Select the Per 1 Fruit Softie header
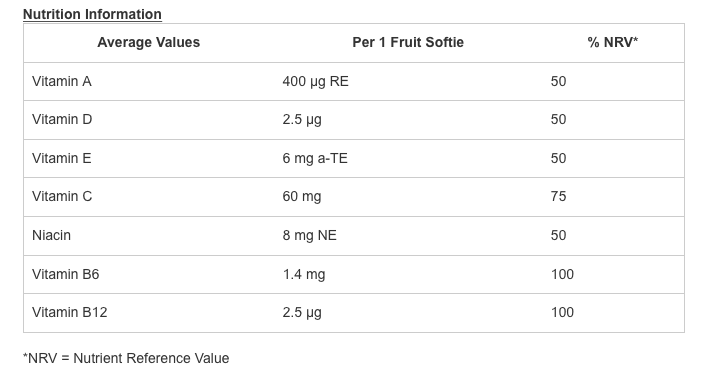The image size is (709, 379). [408, 42]
